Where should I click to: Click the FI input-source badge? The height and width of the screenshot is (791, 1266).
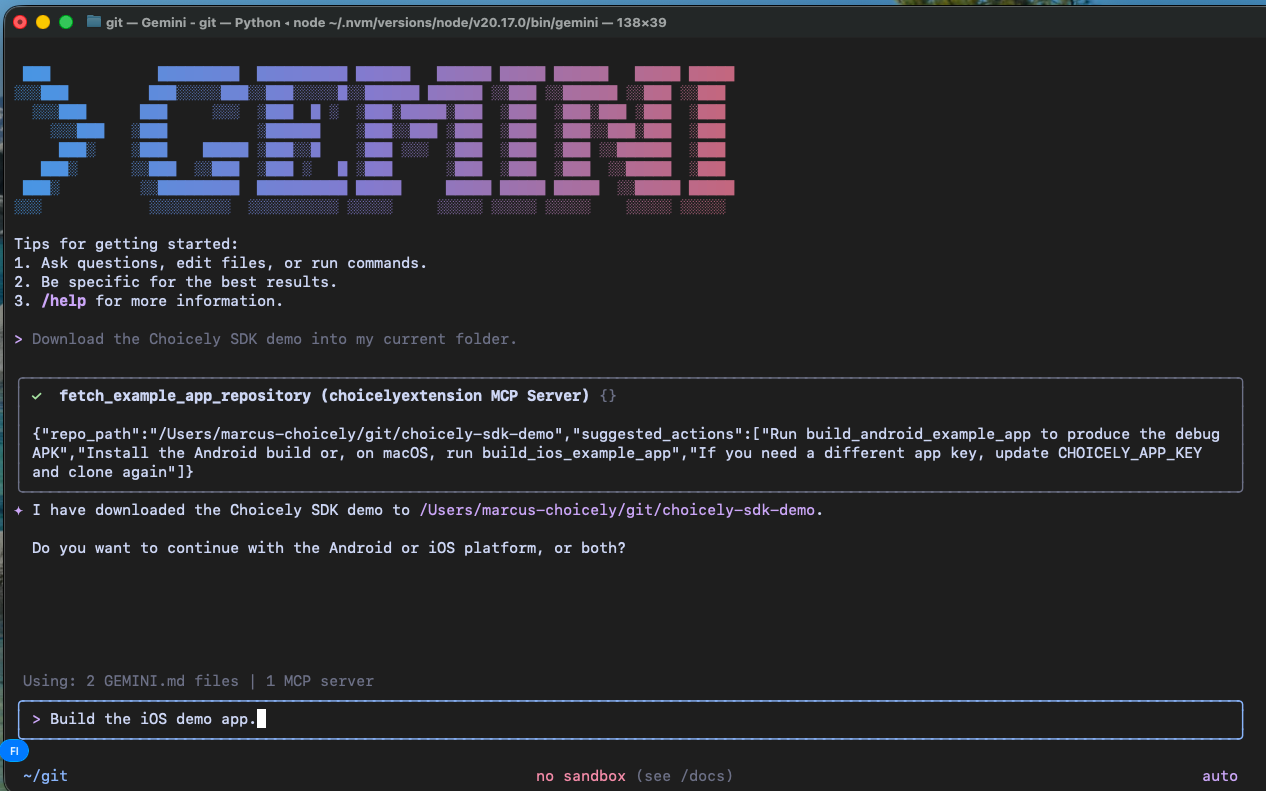(15, 750)
